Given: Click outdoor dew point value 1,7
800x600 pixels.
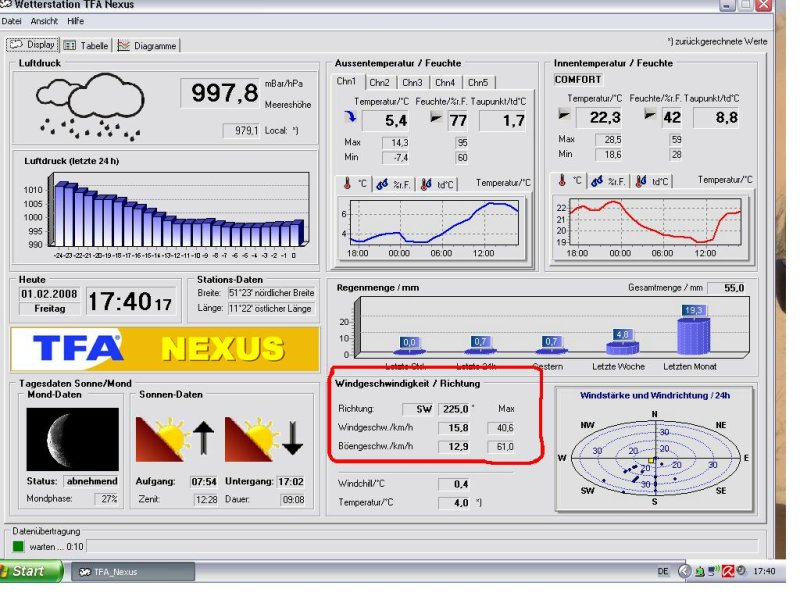Looking at the screenshot, I should 504,121.
